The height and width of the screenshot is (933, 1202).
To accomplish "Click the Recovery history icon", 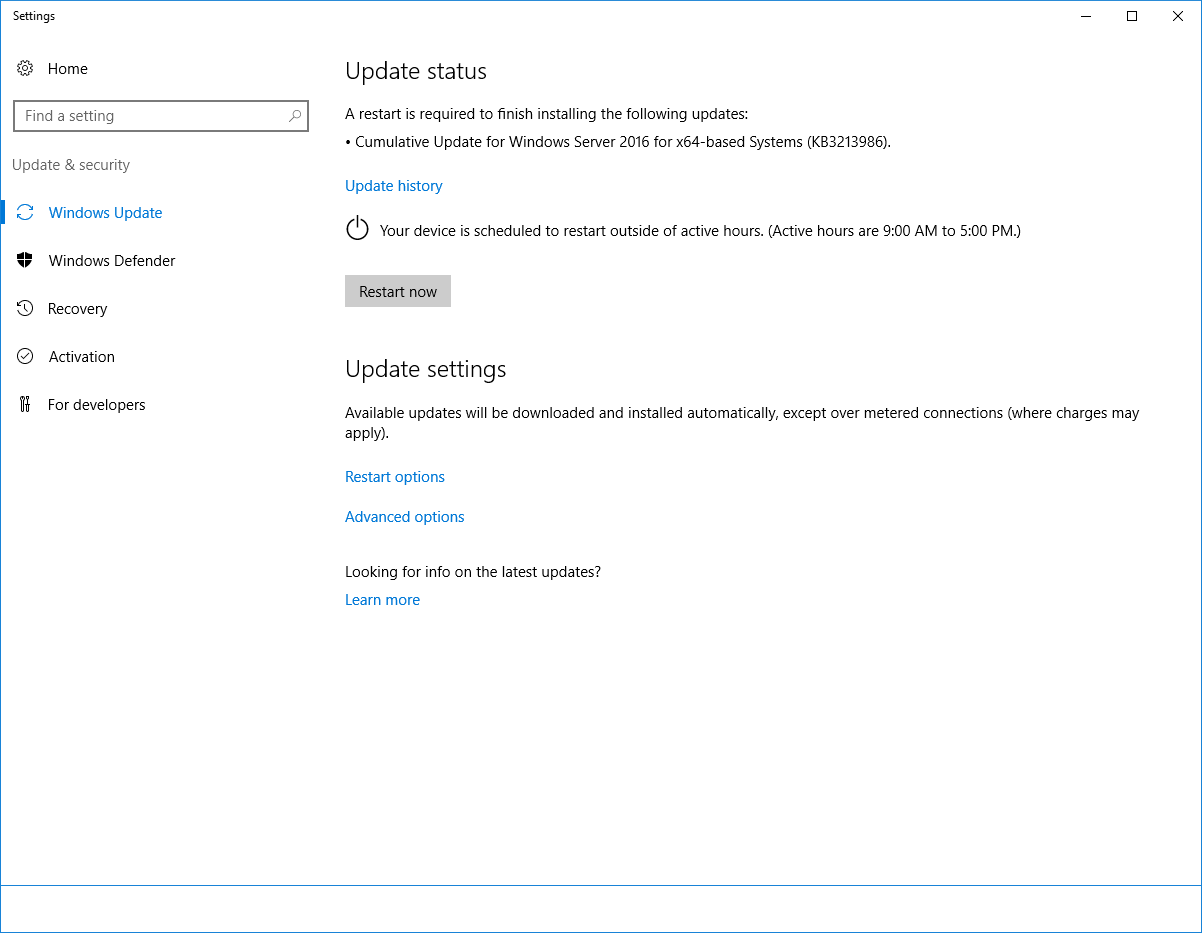I will tap(25, 308).
